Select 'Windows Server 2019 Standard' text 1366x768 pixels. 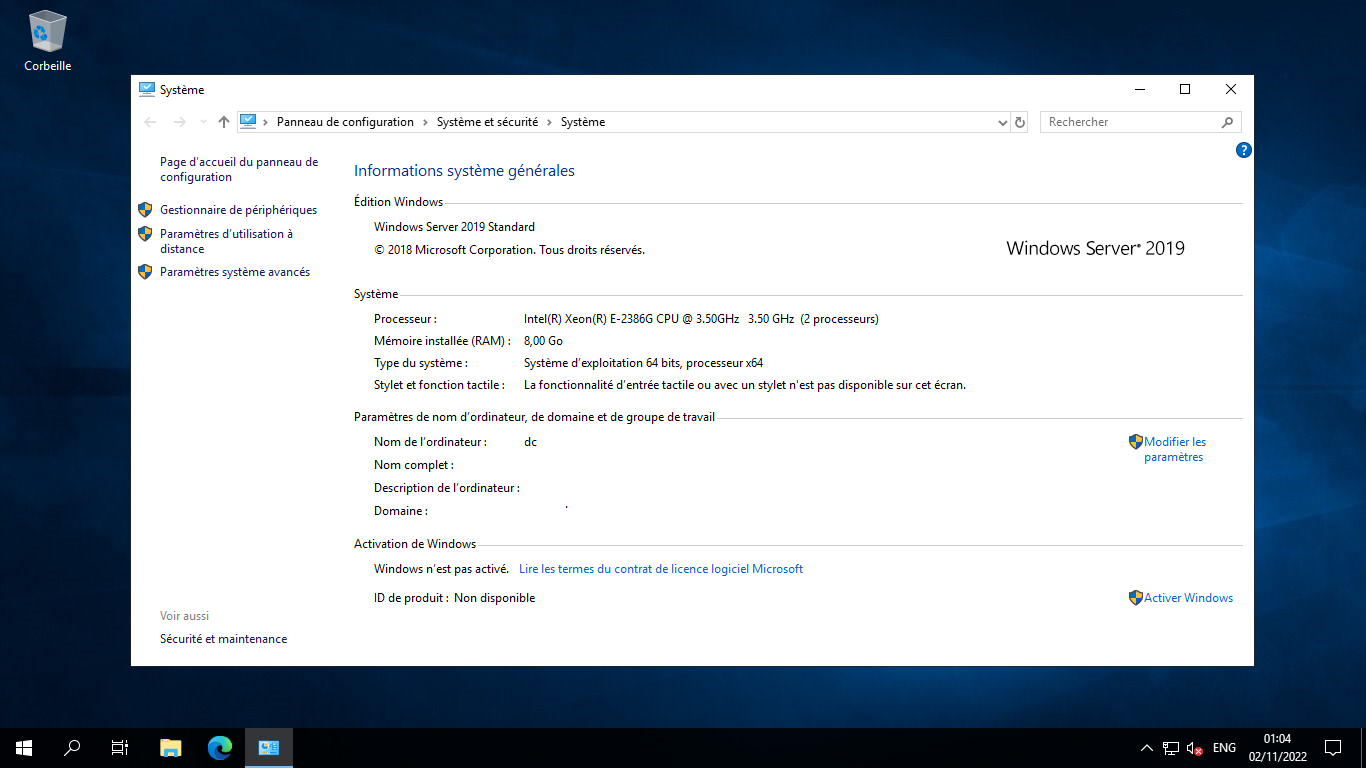pos(454,227)
